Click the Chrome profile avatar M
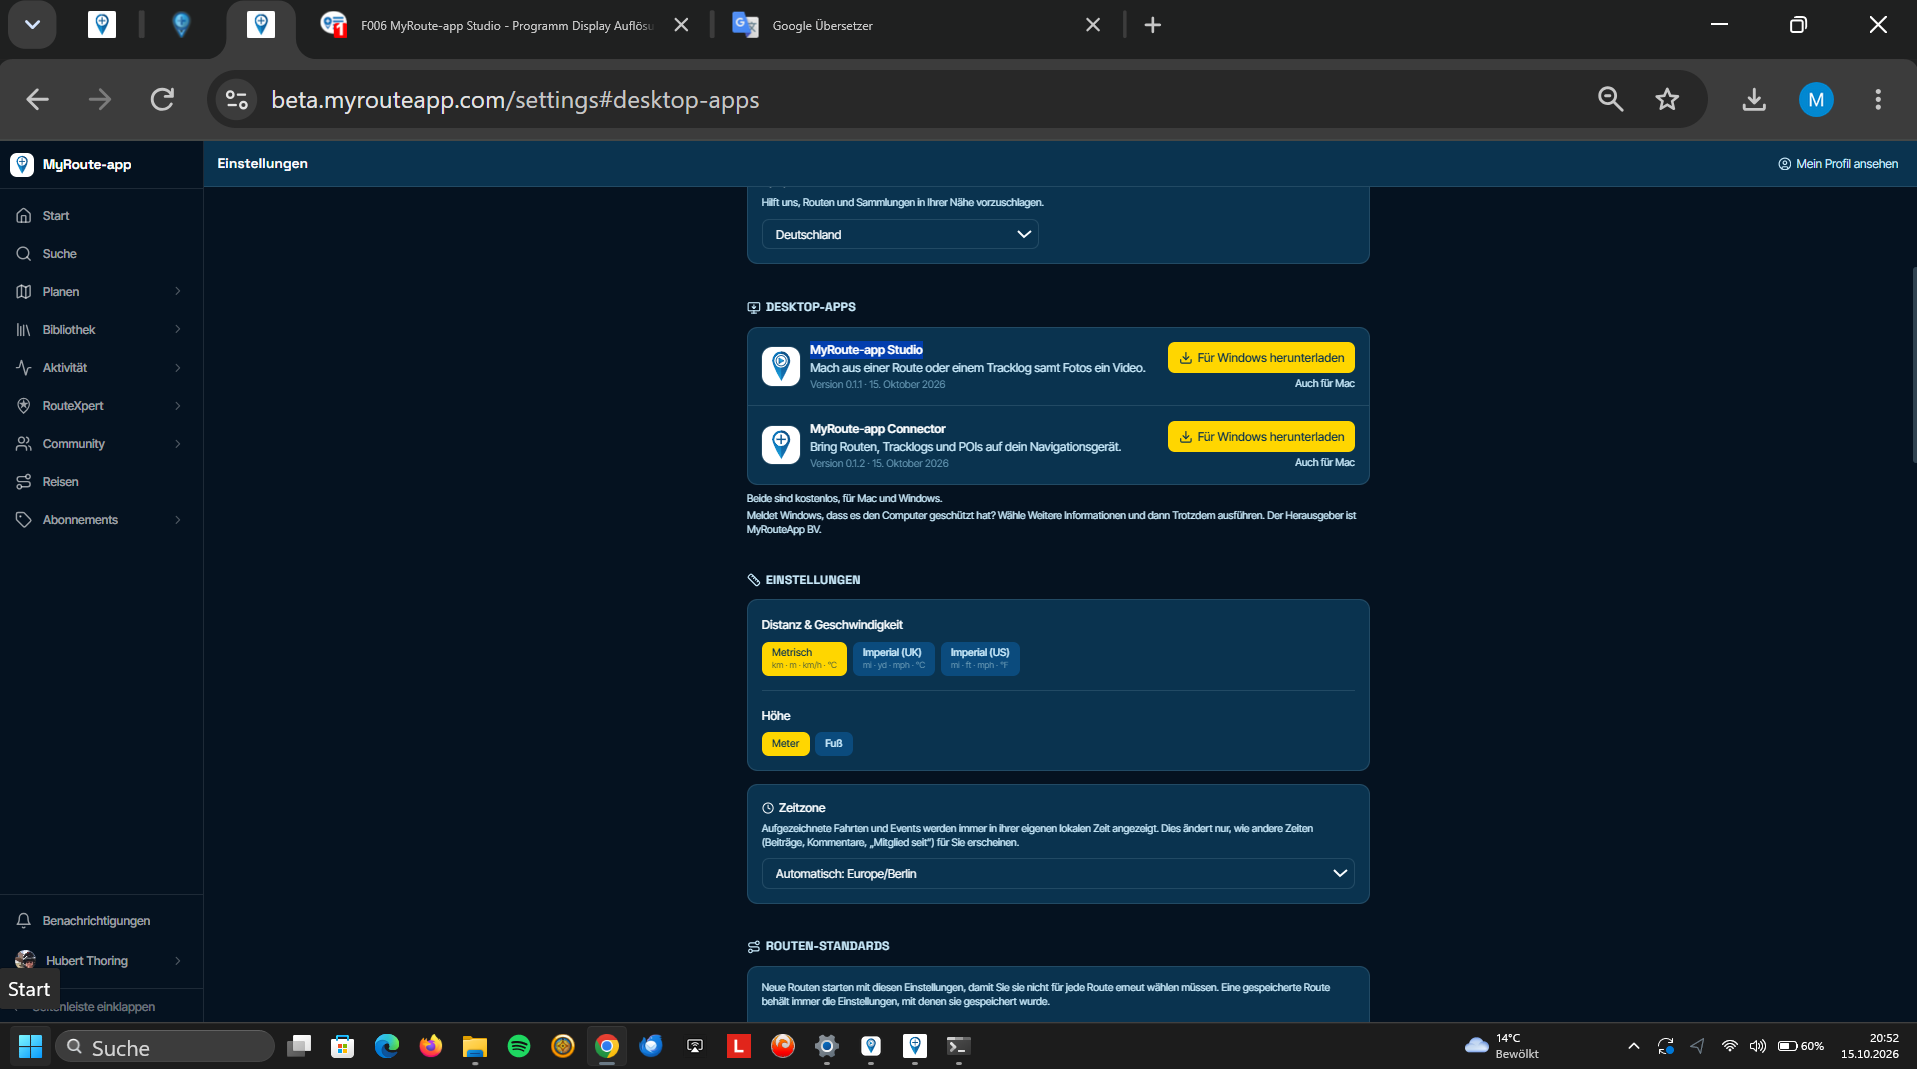 (x=1816, y=99)
